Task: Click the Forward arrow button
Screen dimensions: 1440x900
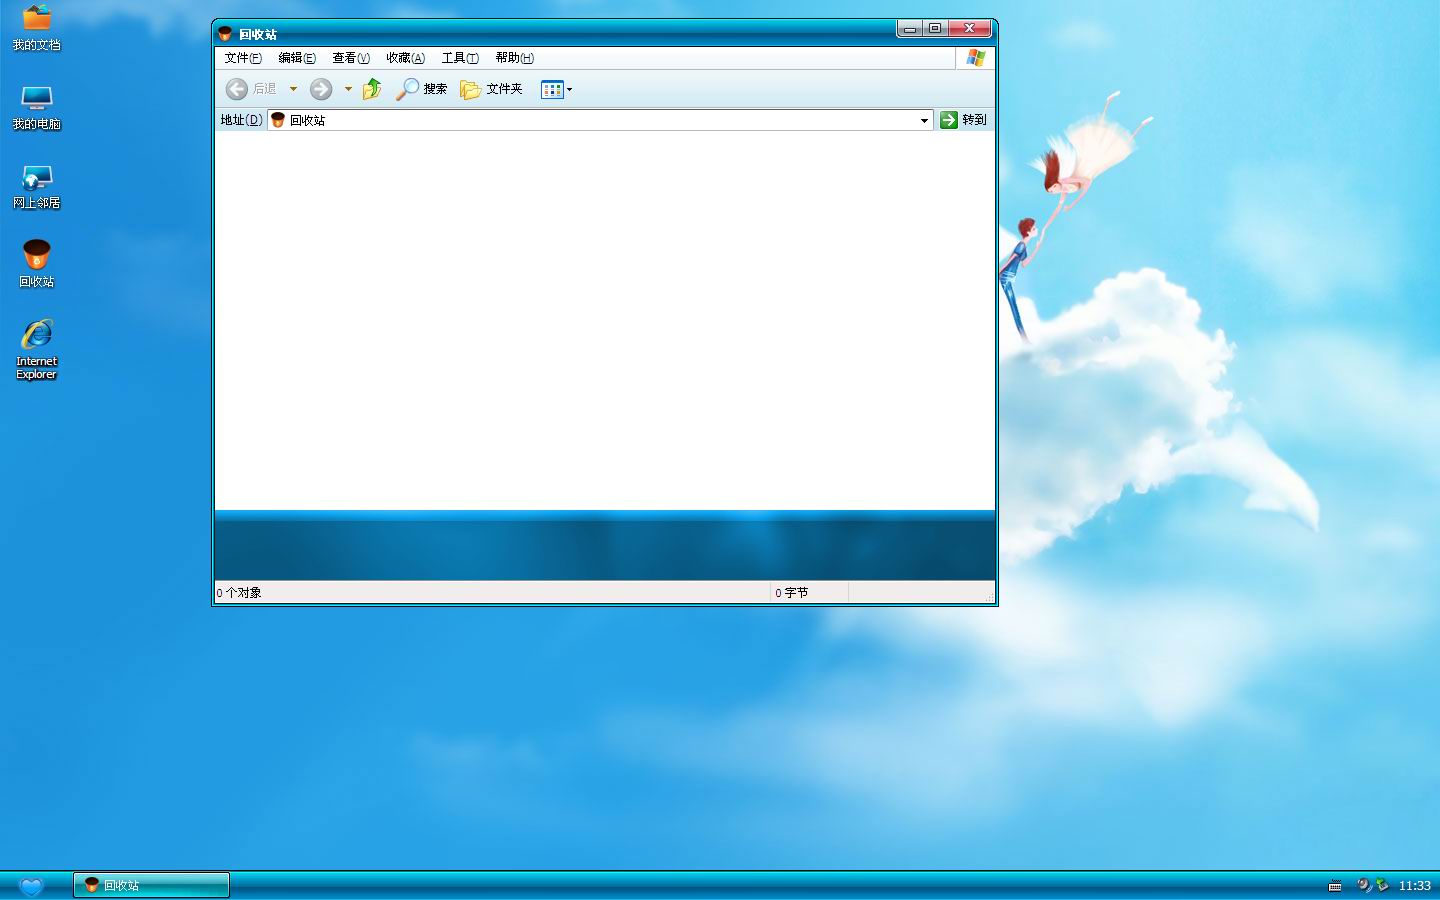Action: coord(321,89)
